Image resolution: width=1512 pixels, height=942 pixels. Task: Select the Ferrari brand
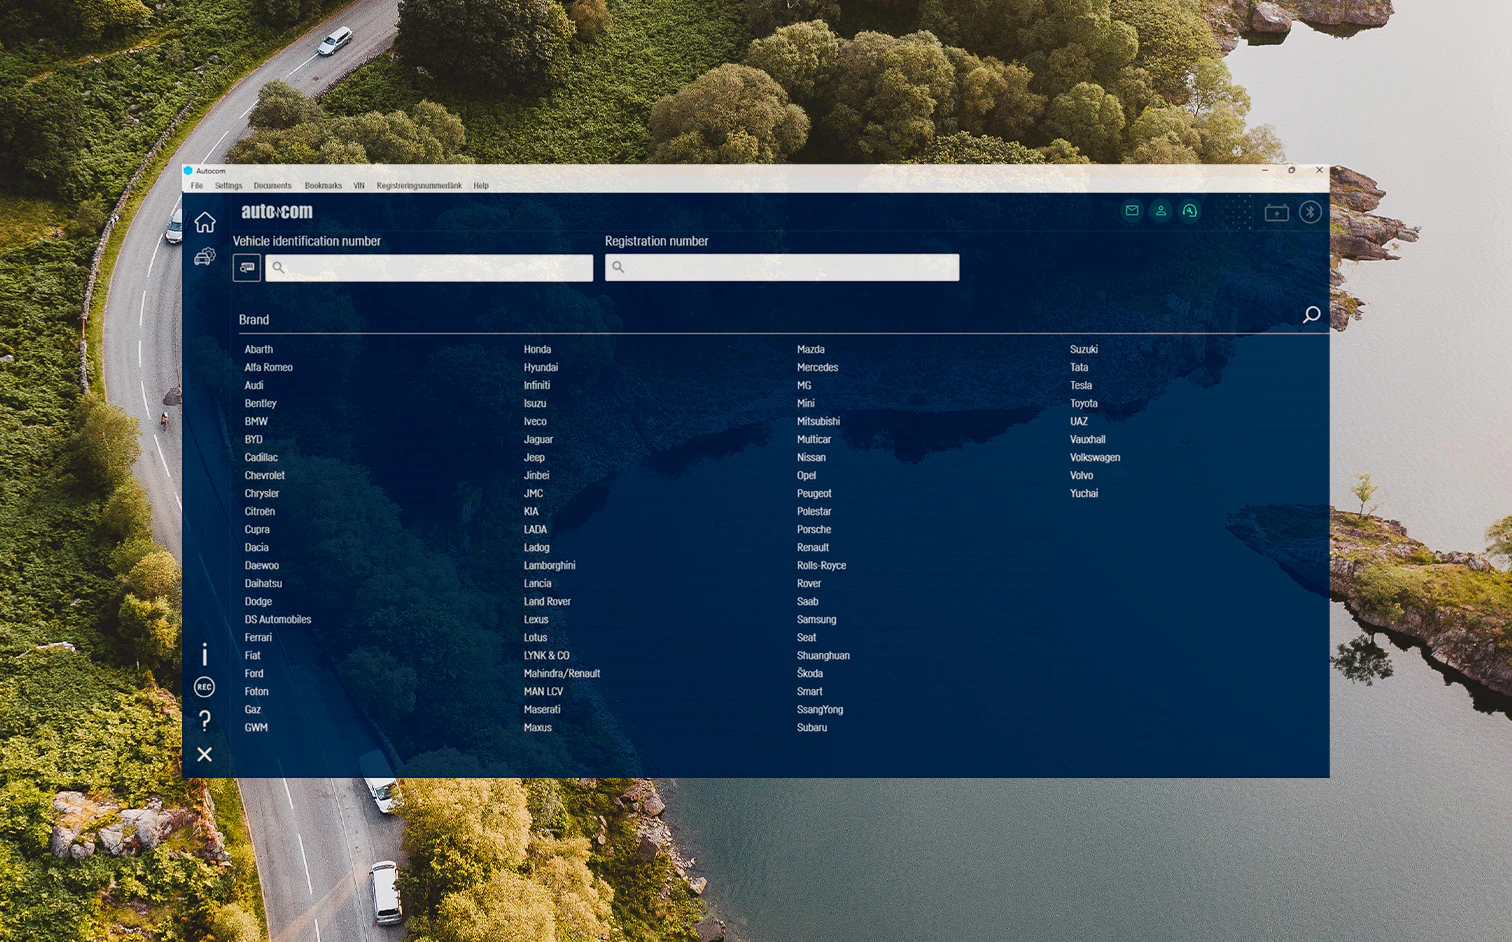[x=258, y=637]
